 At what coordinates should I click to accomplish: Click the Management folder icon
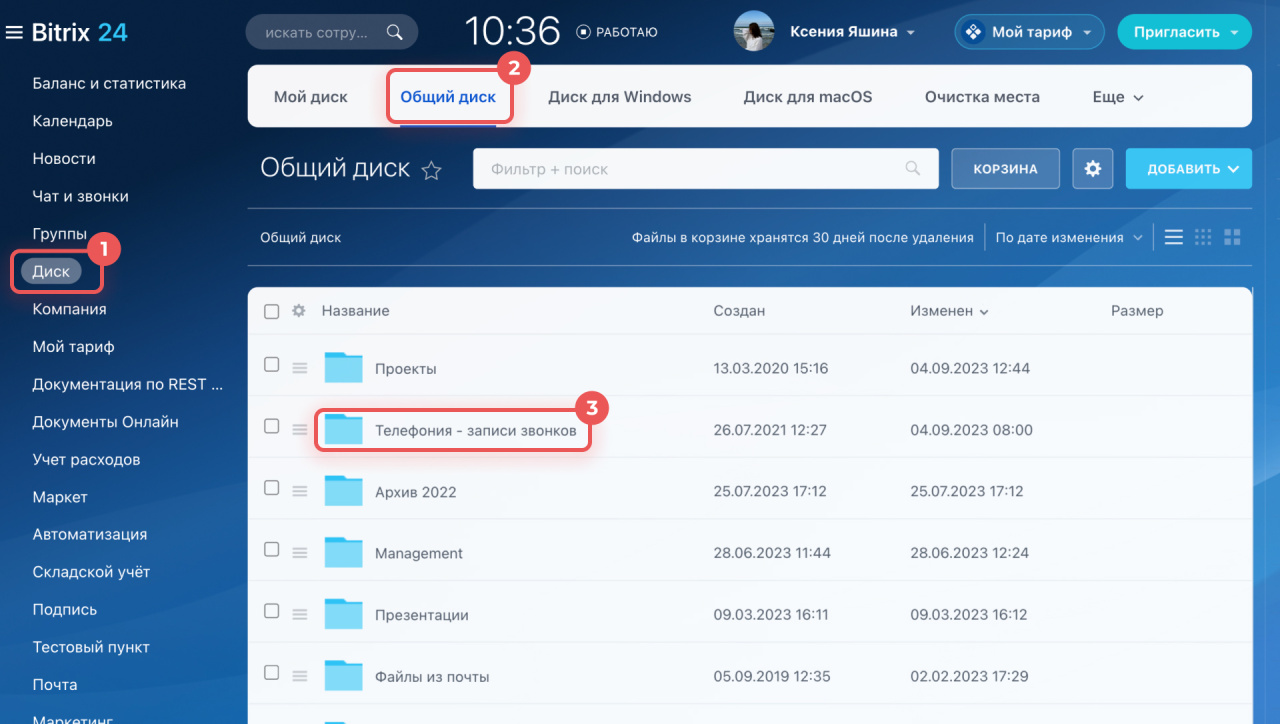point(343,553)
